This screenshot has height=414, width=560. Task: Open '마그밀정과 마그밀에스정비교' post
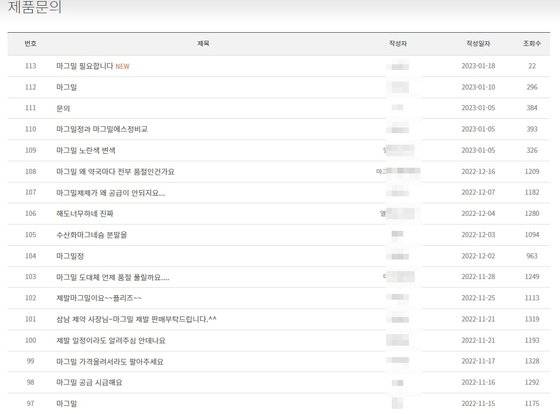(x=102, y=129)
